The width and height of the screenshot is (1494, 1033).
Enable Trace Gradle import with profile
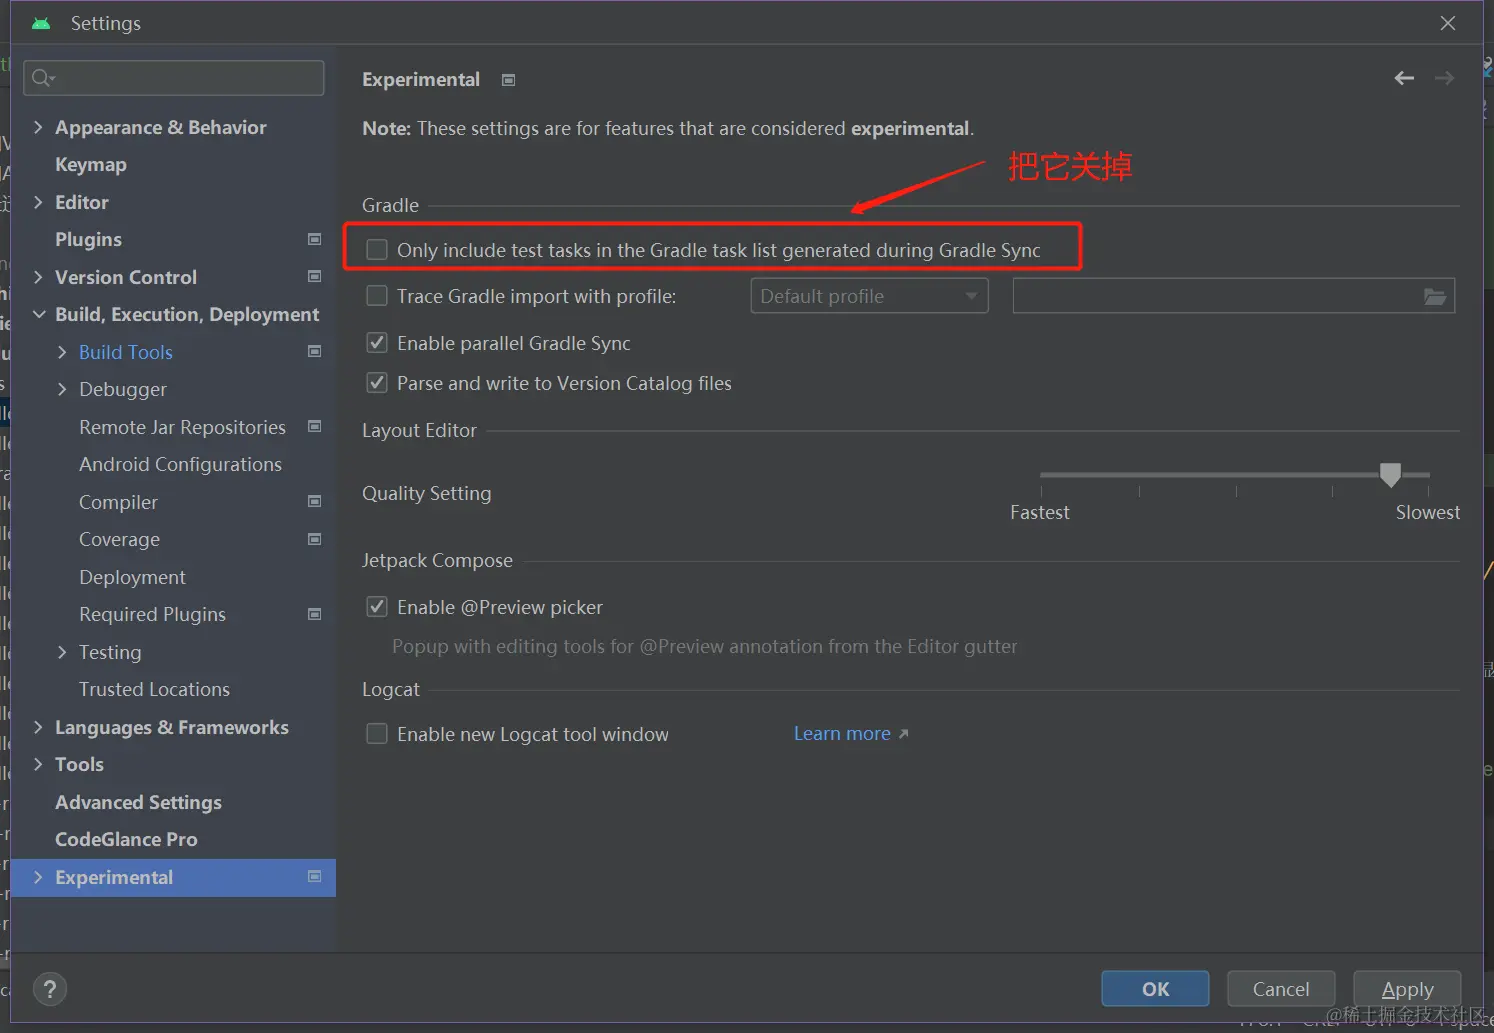377,296
